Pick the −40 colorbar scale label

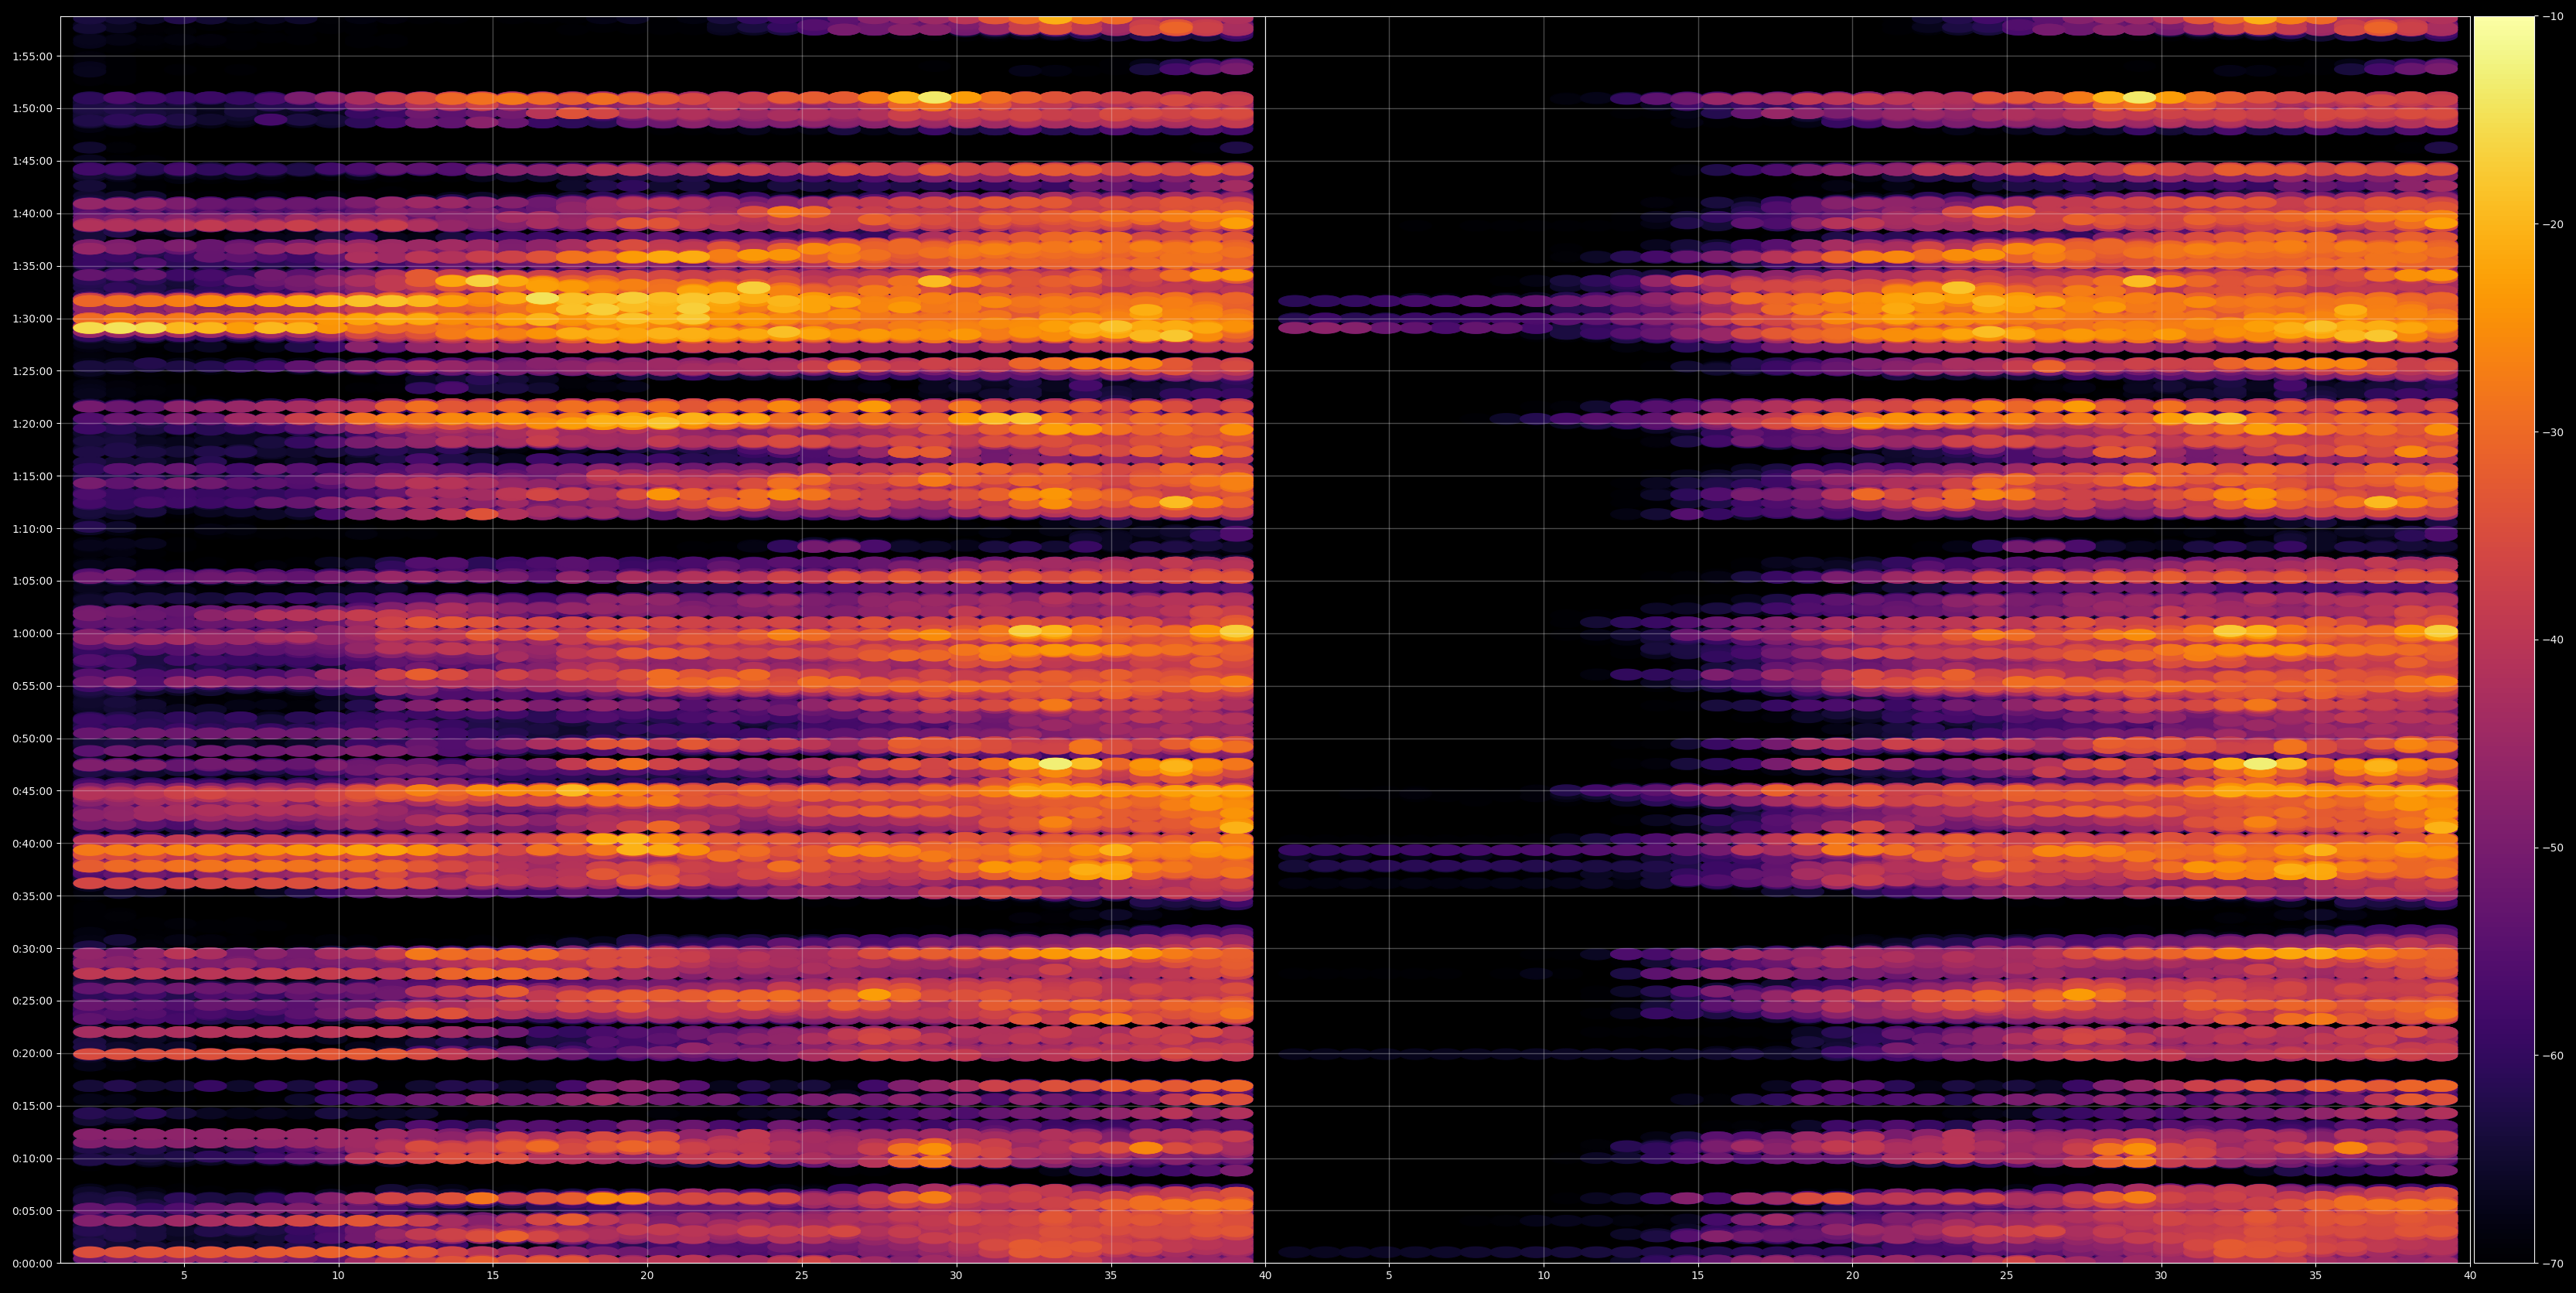point(2553,640)
